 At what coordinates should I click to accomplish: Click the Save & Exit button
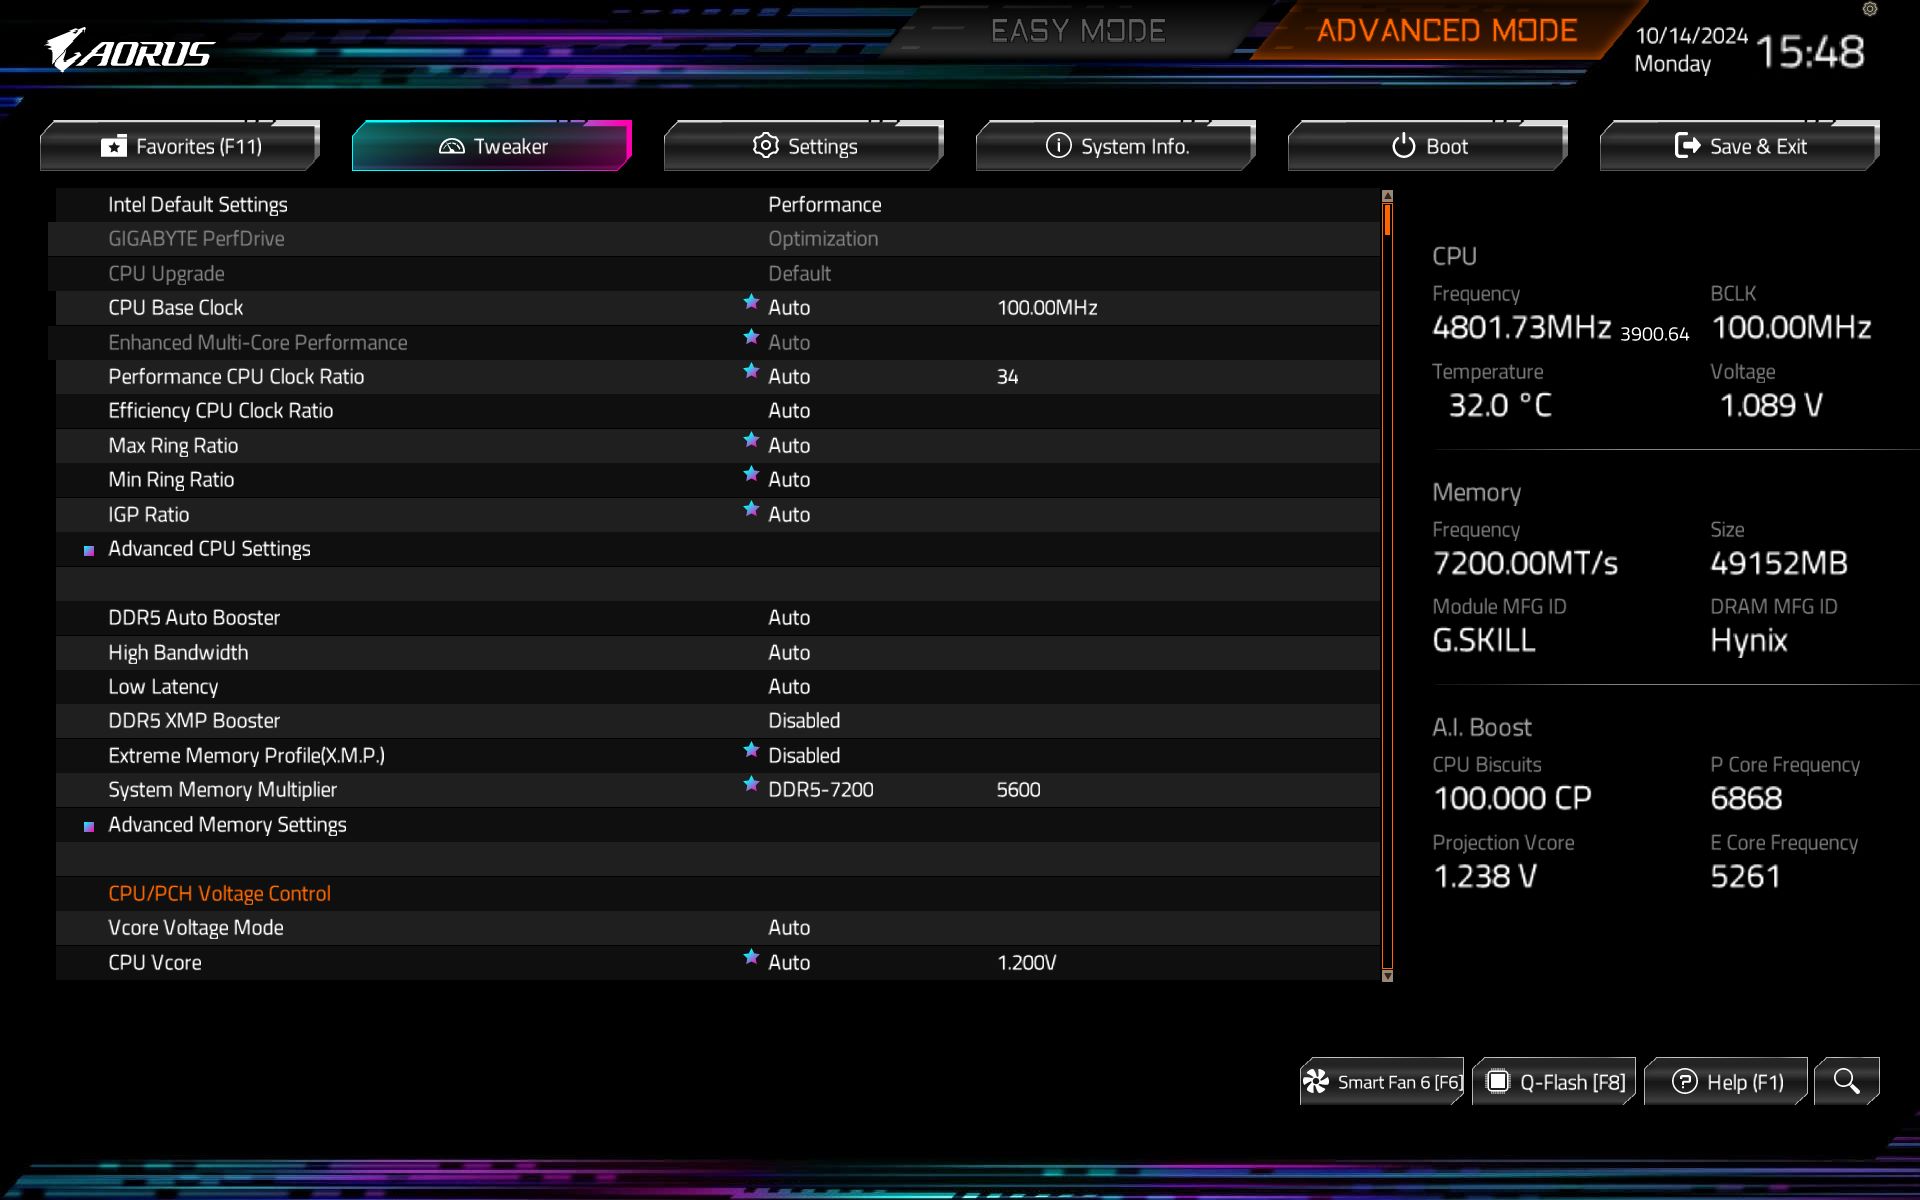click(1740, 146)
